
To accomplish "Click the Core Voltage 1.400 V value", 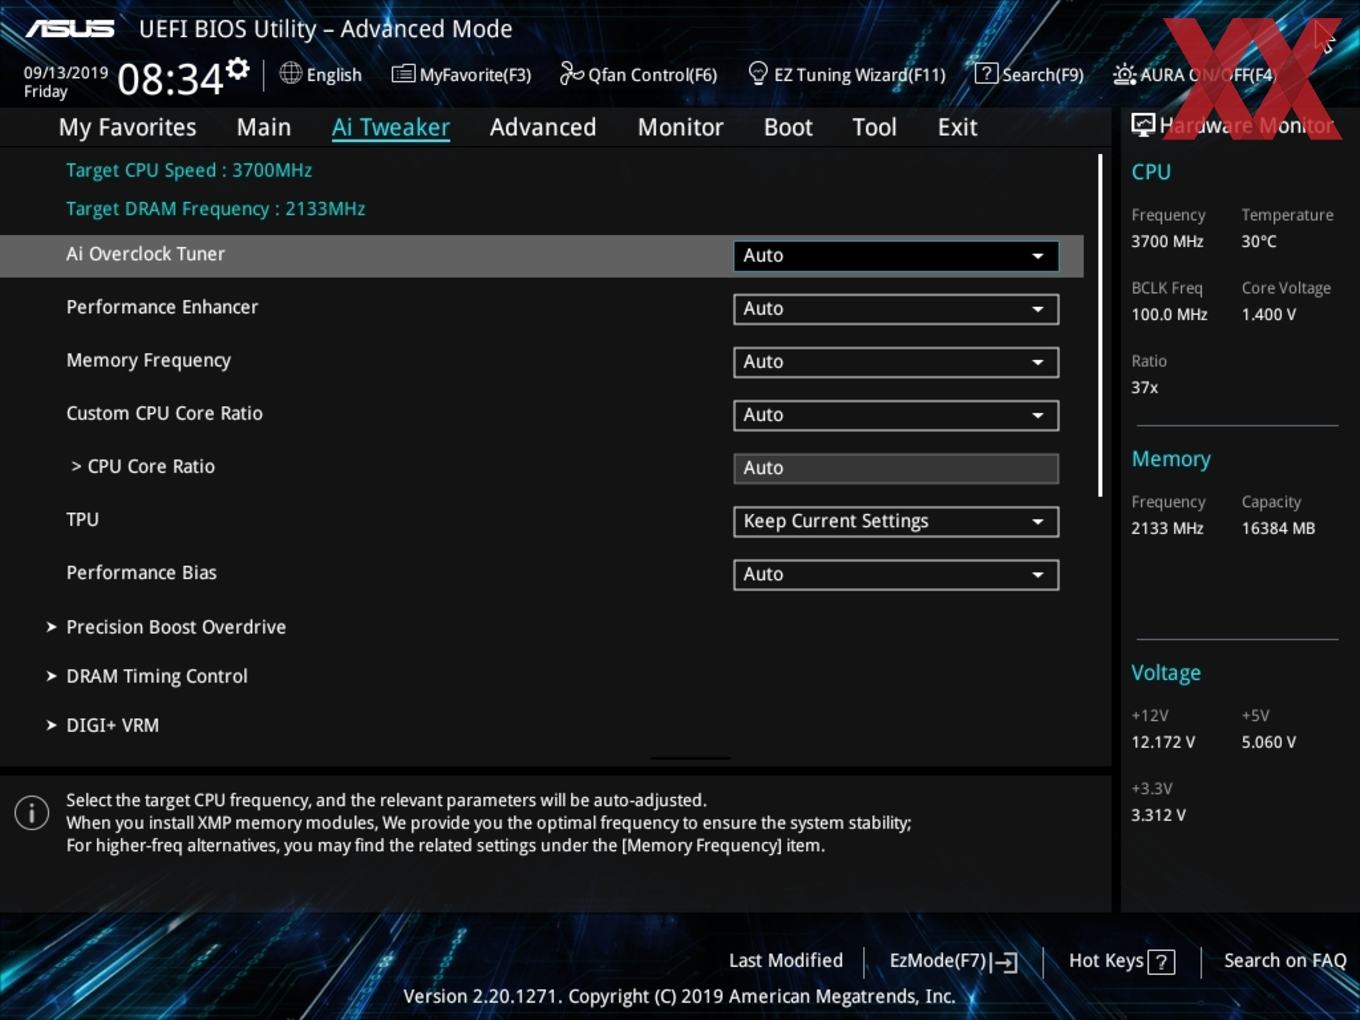I will coord(1269,314).
